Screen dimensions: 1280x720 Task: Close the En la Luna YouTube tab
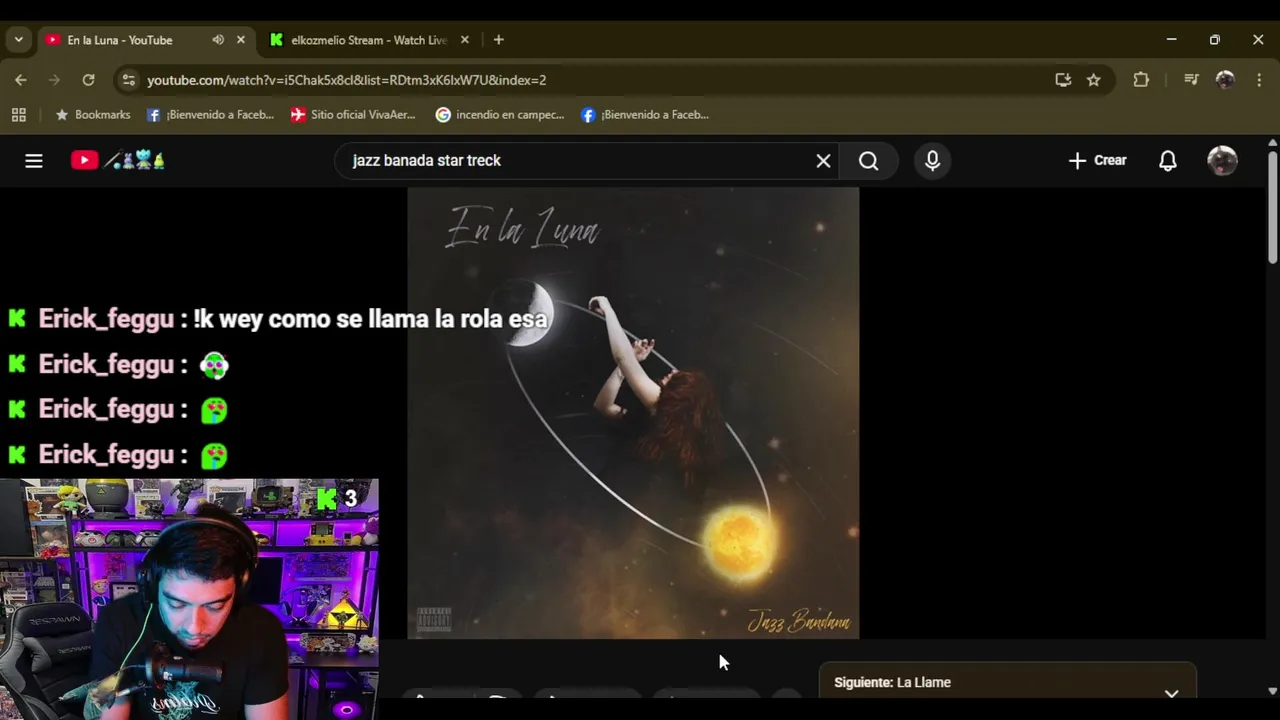[241, 40]
